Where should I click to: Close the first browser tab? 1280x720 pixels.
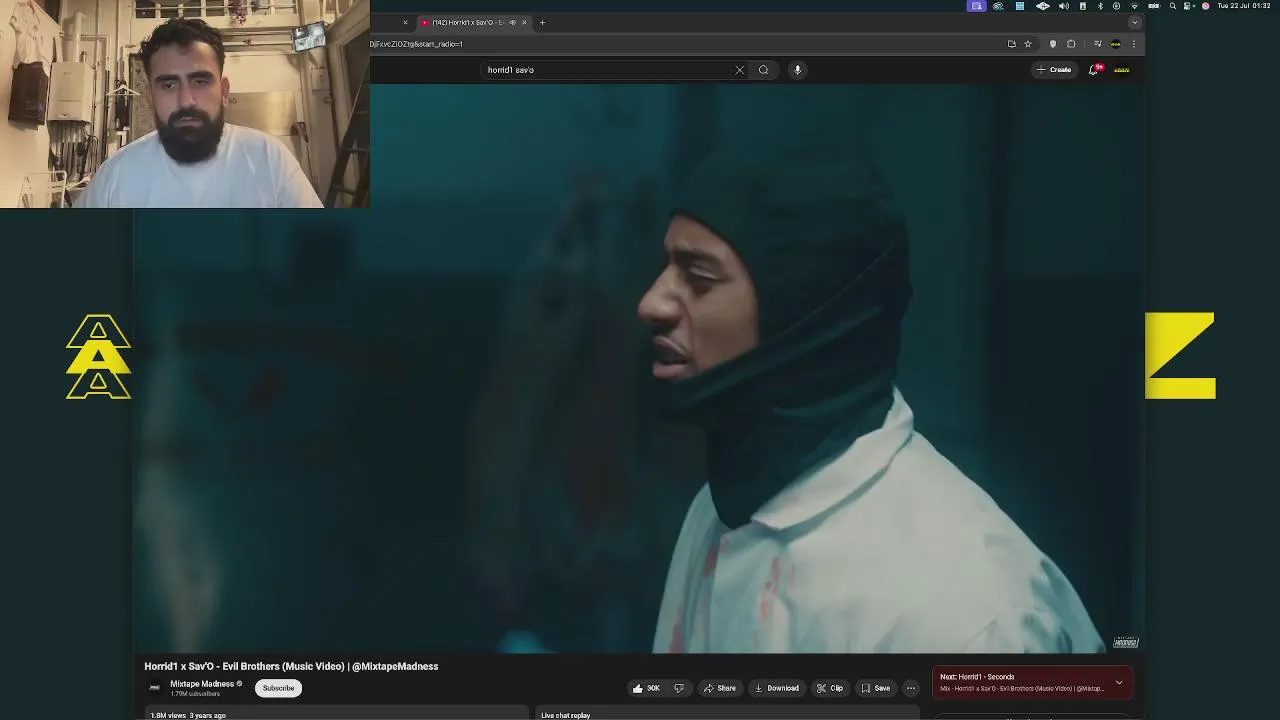[x=405, y=22]
